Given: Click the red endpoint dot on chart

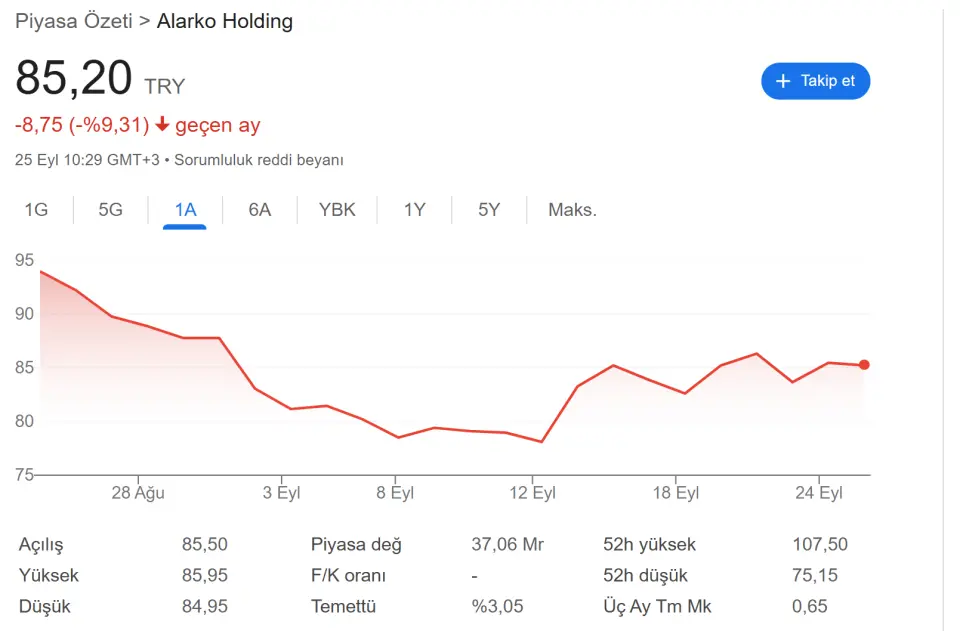Looking at the screenshot, I should pos(864,365).
